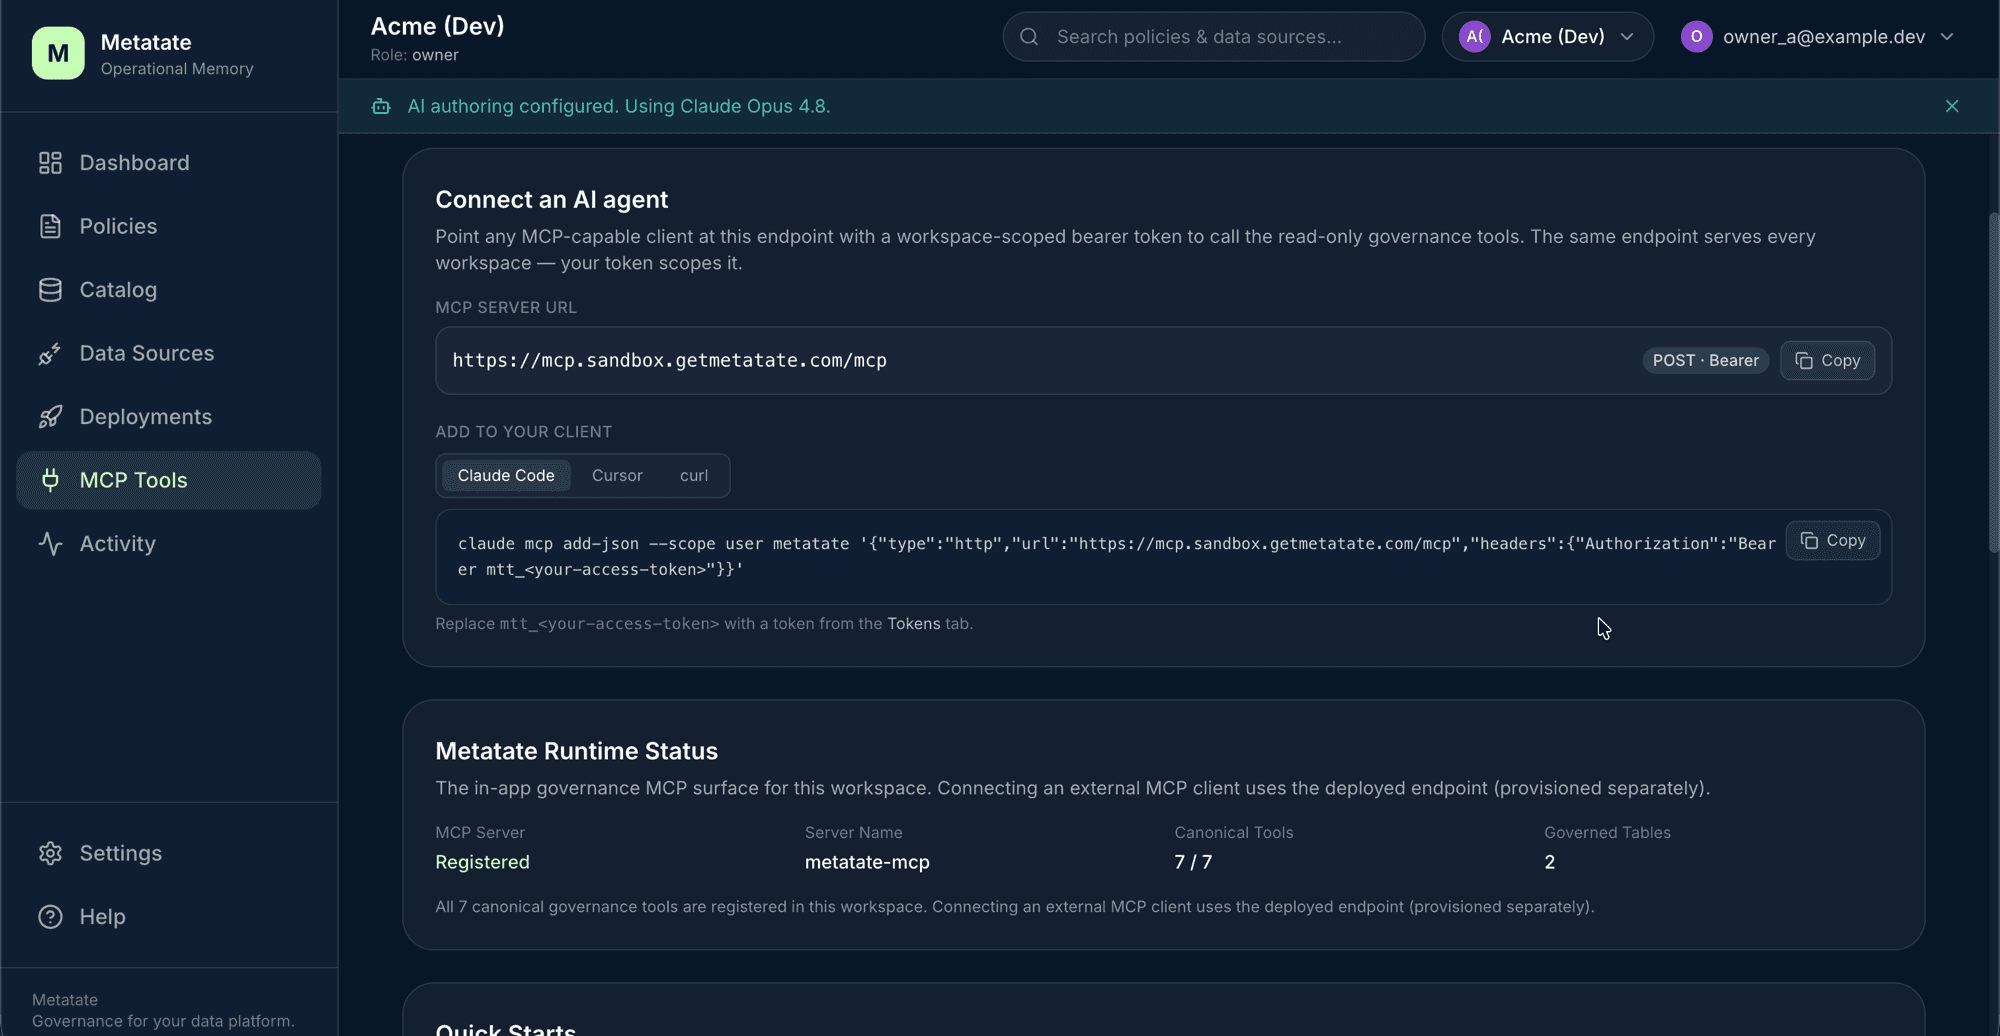The height and width of the screenshot is (1036, 2000).
Task: Click the Data Sources plug icon
Action: 50,353
